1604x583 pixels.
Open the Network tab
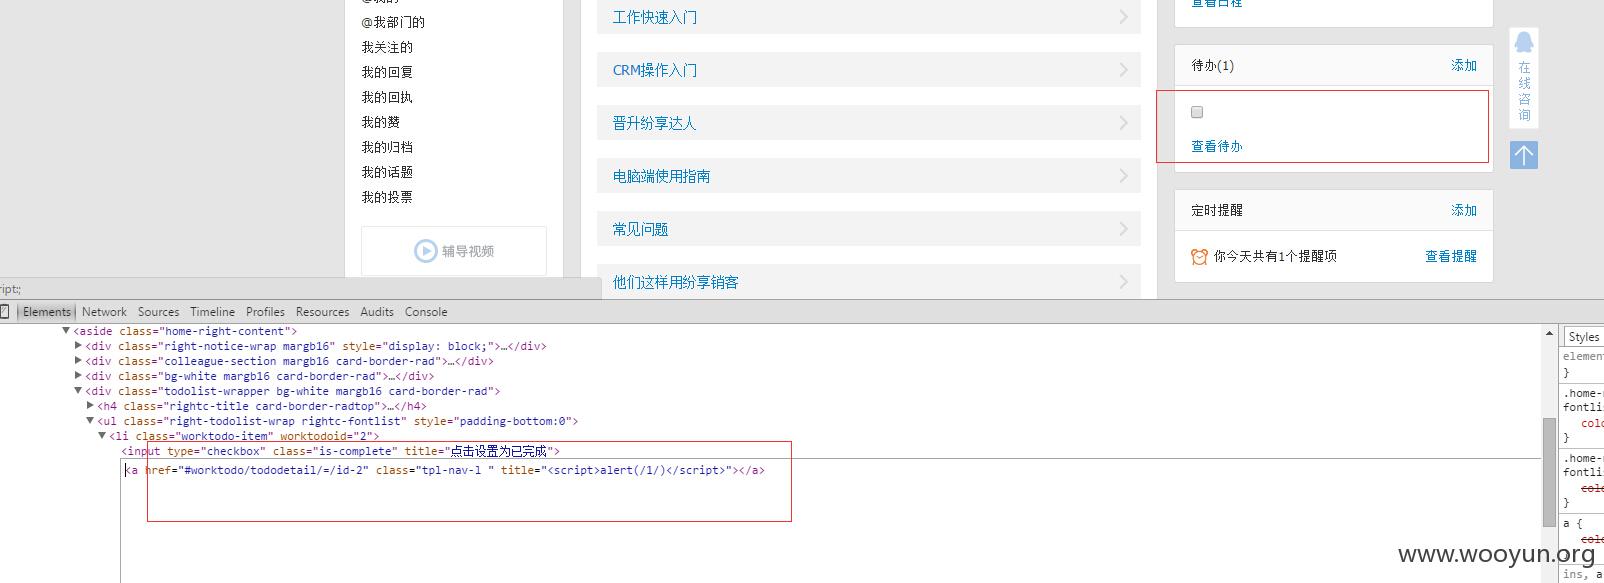coord(104,312)
